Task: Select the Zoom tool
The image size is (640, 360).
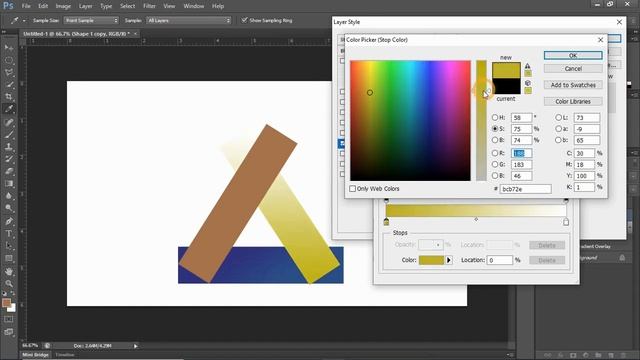Action: point(9,284)
